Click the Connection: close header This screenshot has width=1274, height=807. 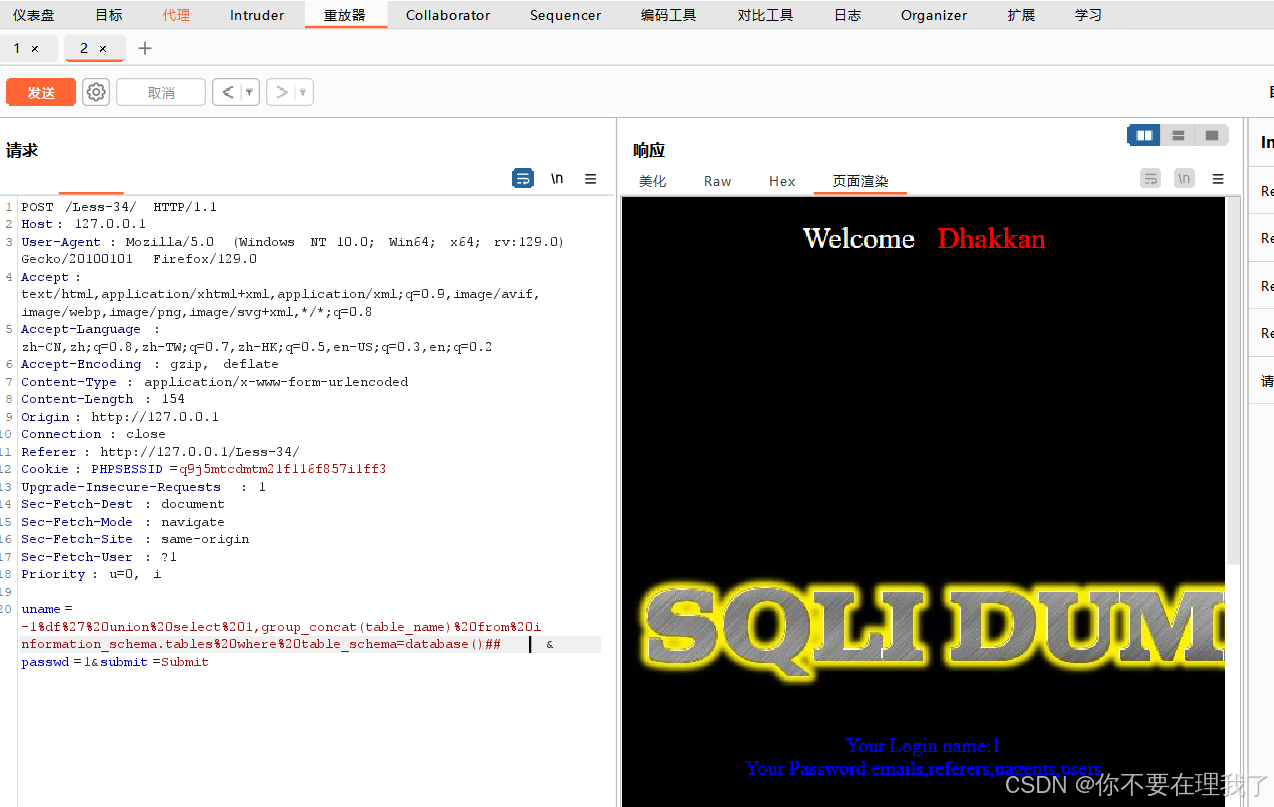(93, 434)
